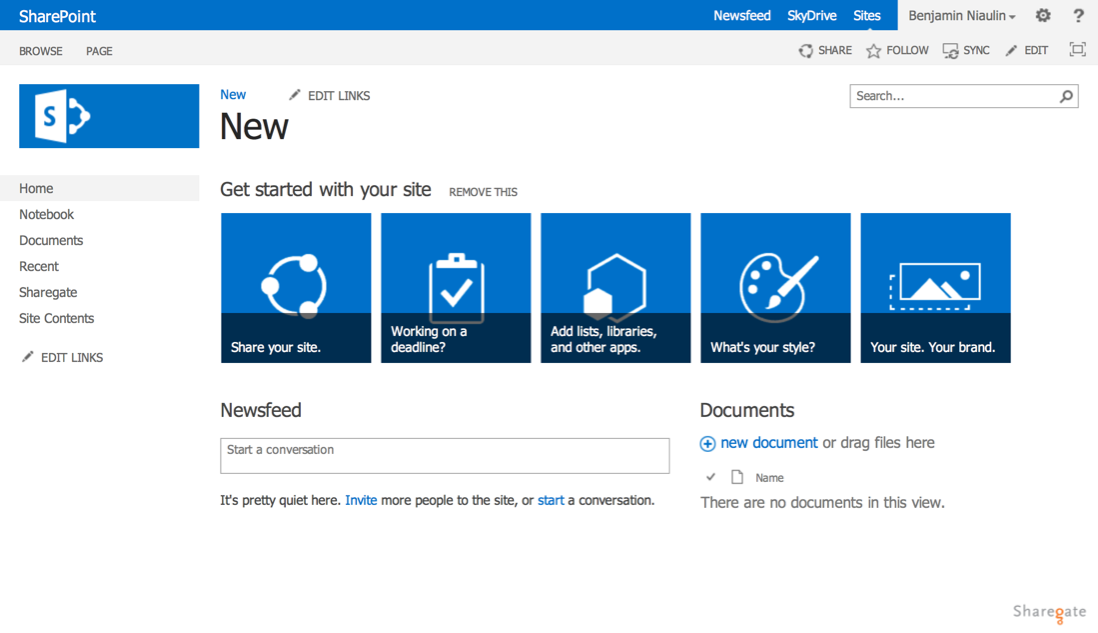Click the SYNC icon to sync the site

(x=949, y=50)
